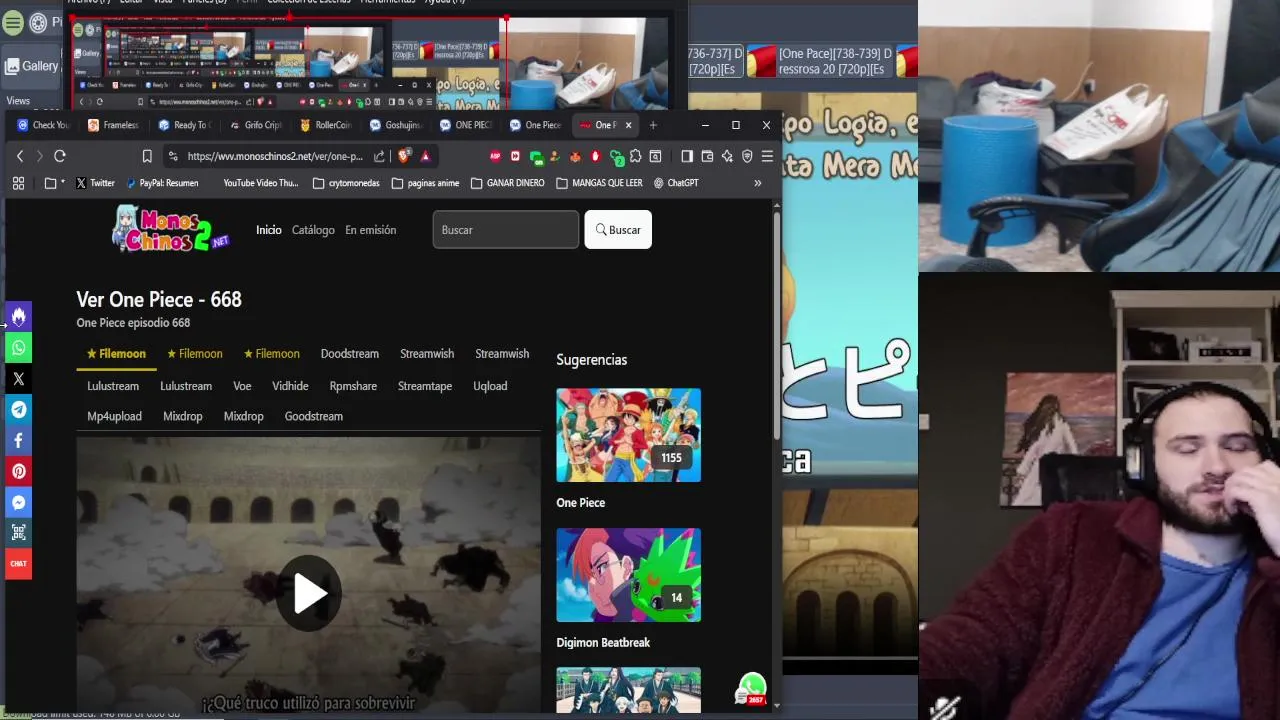This screenshot has width=1280, height=720.
Task: Select the Doodstream server tab
Action: (349, 354)
